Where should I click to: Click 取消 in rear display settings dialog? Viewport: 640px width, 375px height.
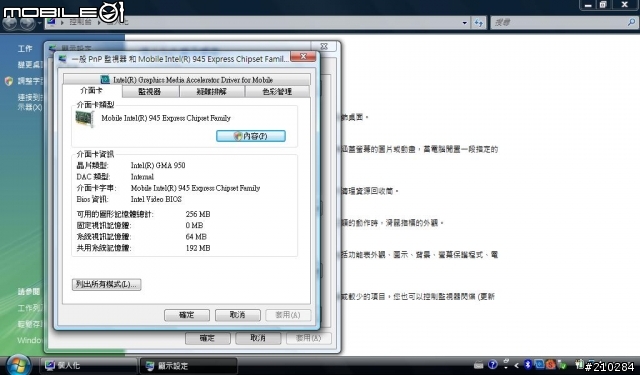[x=258, y=338]
